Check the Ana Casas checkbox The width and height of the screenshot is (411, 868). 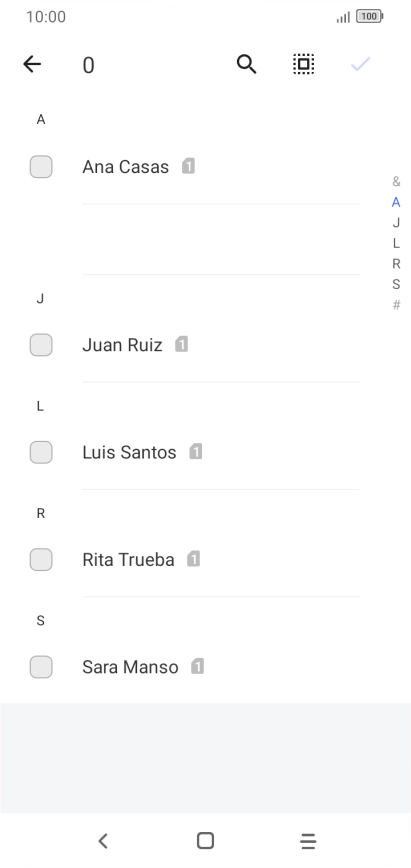[41, 167]
